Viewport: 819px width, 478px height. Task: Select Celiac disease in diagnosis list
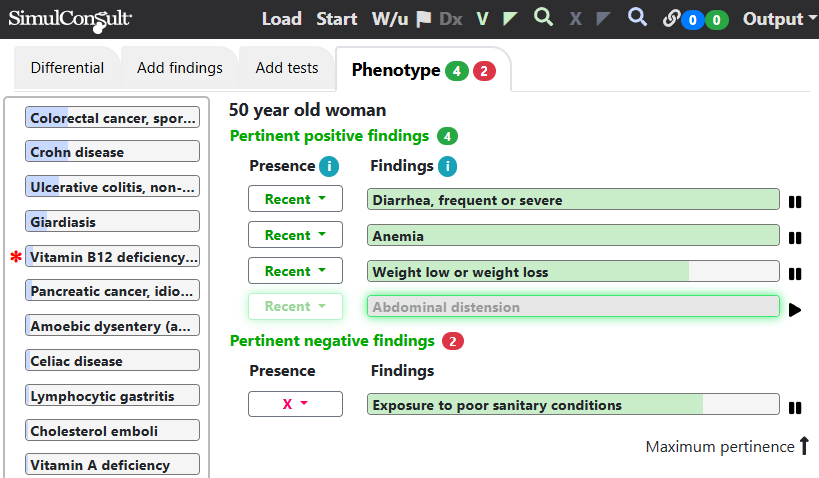click(113, 361)
